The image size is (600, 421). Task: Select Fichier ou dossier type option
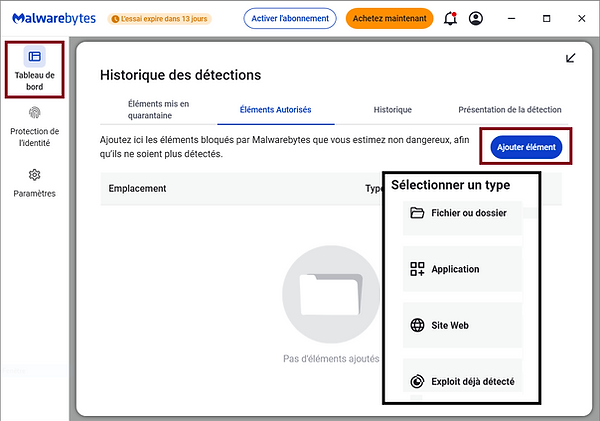(462, 218)
